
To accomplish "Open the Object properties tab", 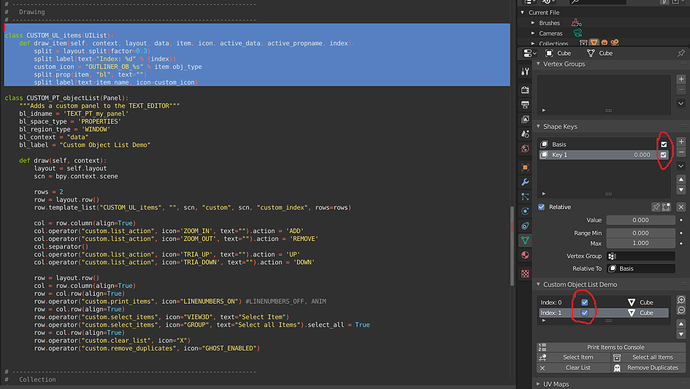I will [525, 167].
